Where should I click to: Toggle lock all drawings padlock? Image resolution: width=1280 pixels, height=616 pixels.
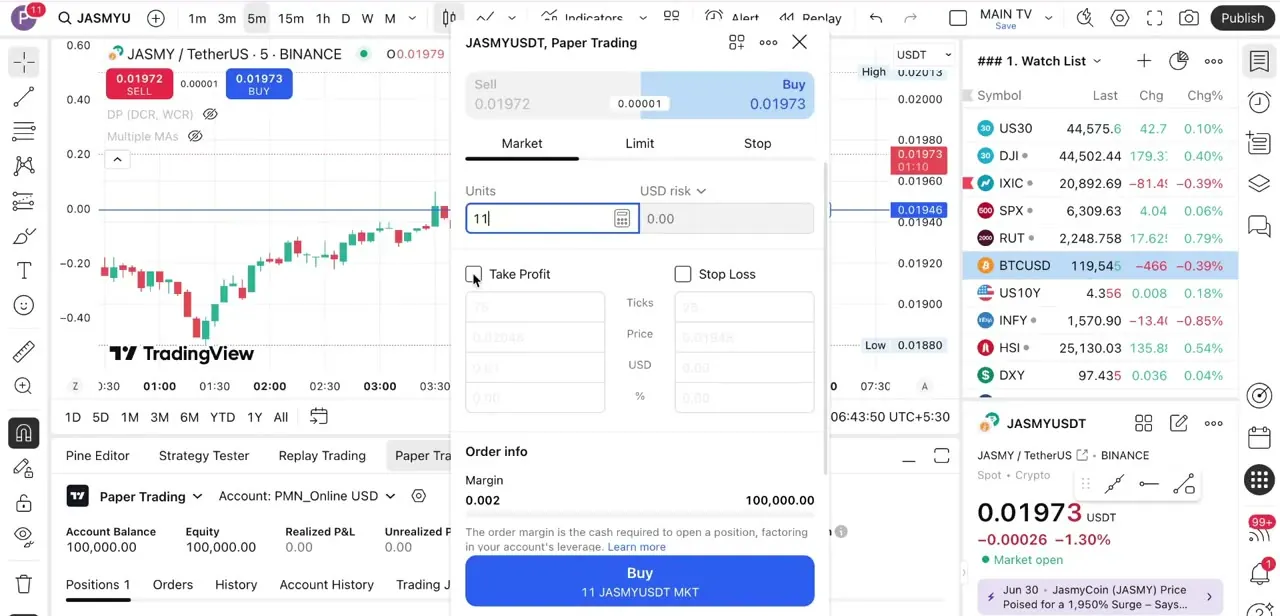[x=24, y=502]
